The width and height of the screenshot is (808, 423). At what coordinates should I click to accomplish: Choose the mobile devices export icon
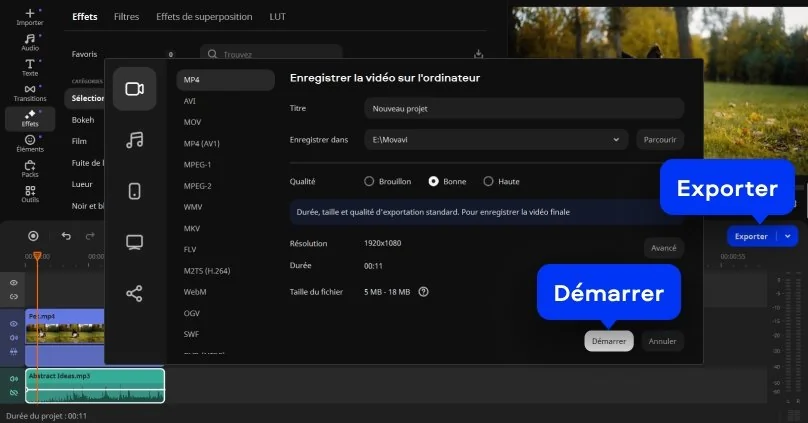tap(134, 191)
